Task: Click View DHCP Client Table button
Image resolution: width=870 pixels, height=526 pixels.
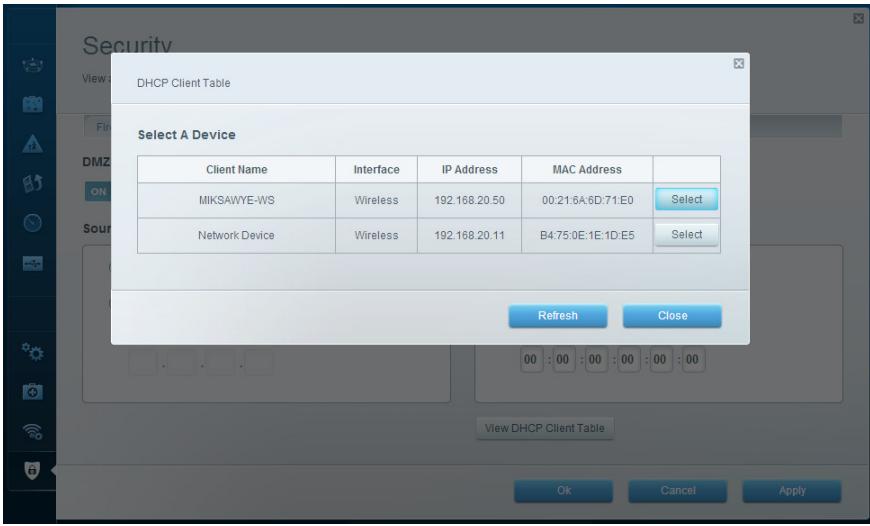Action: [545, 428]
